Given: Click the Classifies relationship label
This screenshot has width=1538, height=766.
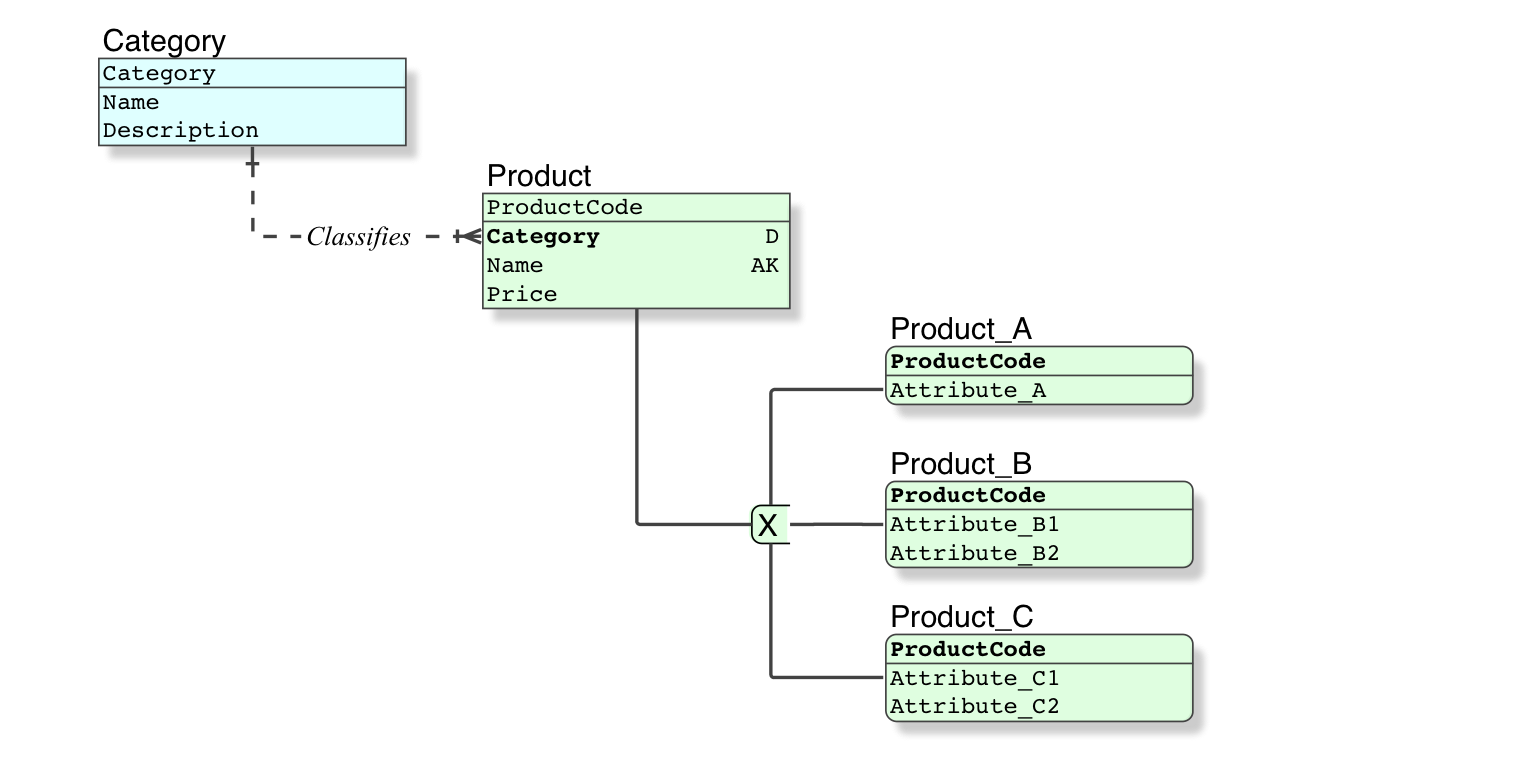Looking at the screenshot, I should coord(359,237).
